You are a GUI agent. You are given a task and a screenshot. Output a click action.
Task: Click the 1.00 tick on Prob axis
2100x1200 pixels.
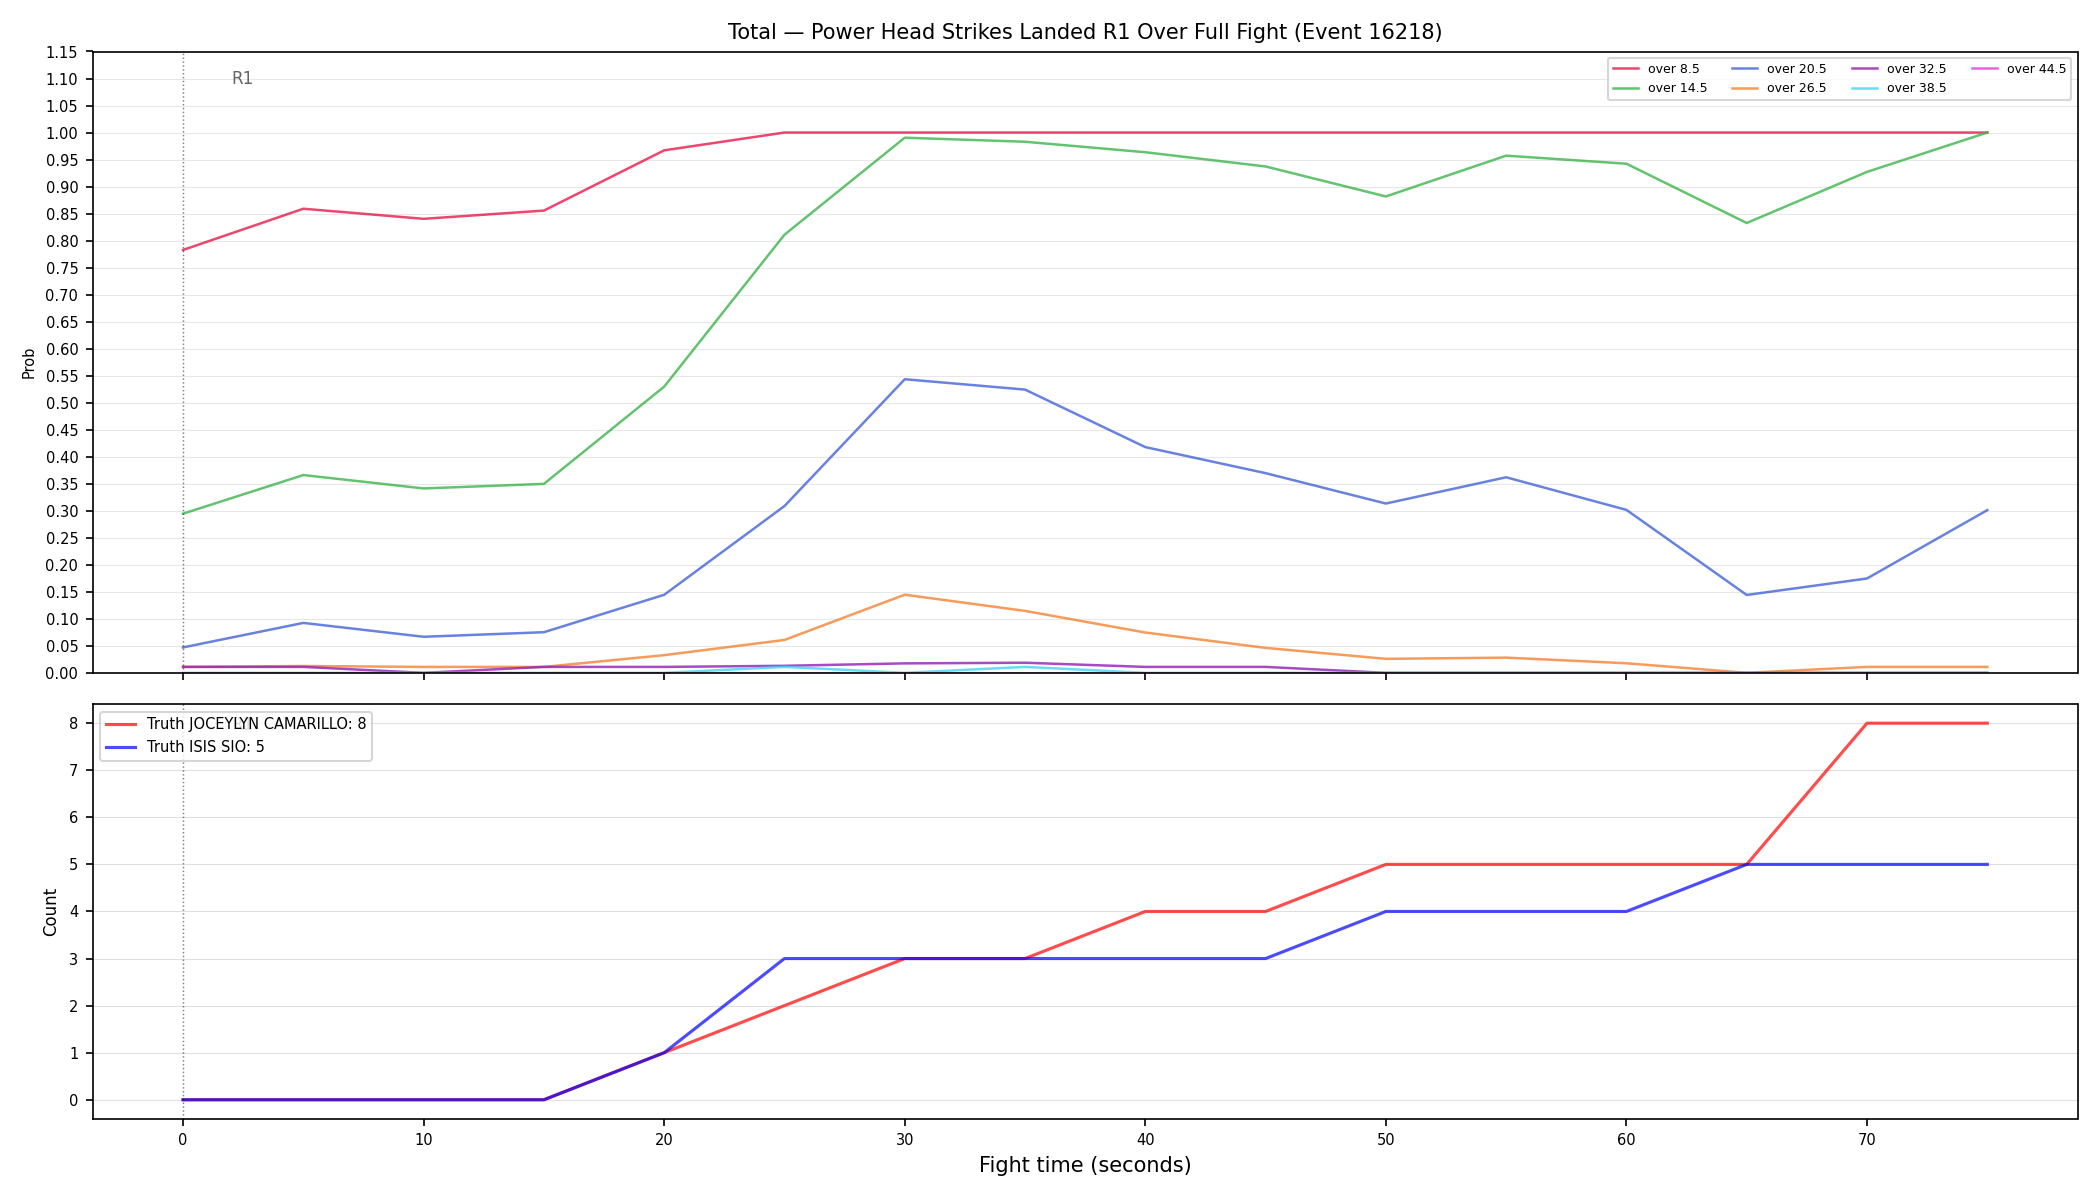tap(62, 133)
